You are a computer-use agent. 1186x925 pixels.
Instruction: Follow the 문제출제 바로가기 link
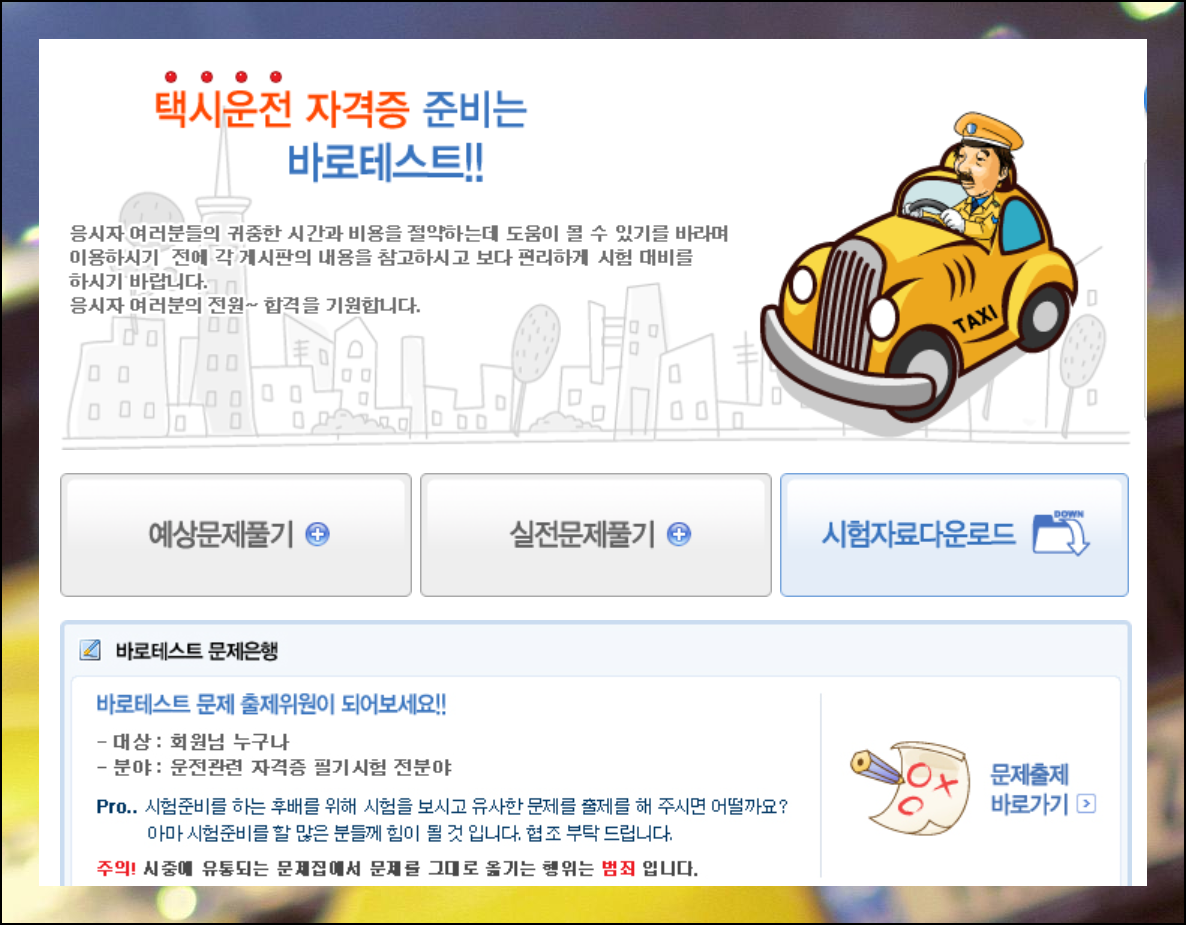(1042, 789)
